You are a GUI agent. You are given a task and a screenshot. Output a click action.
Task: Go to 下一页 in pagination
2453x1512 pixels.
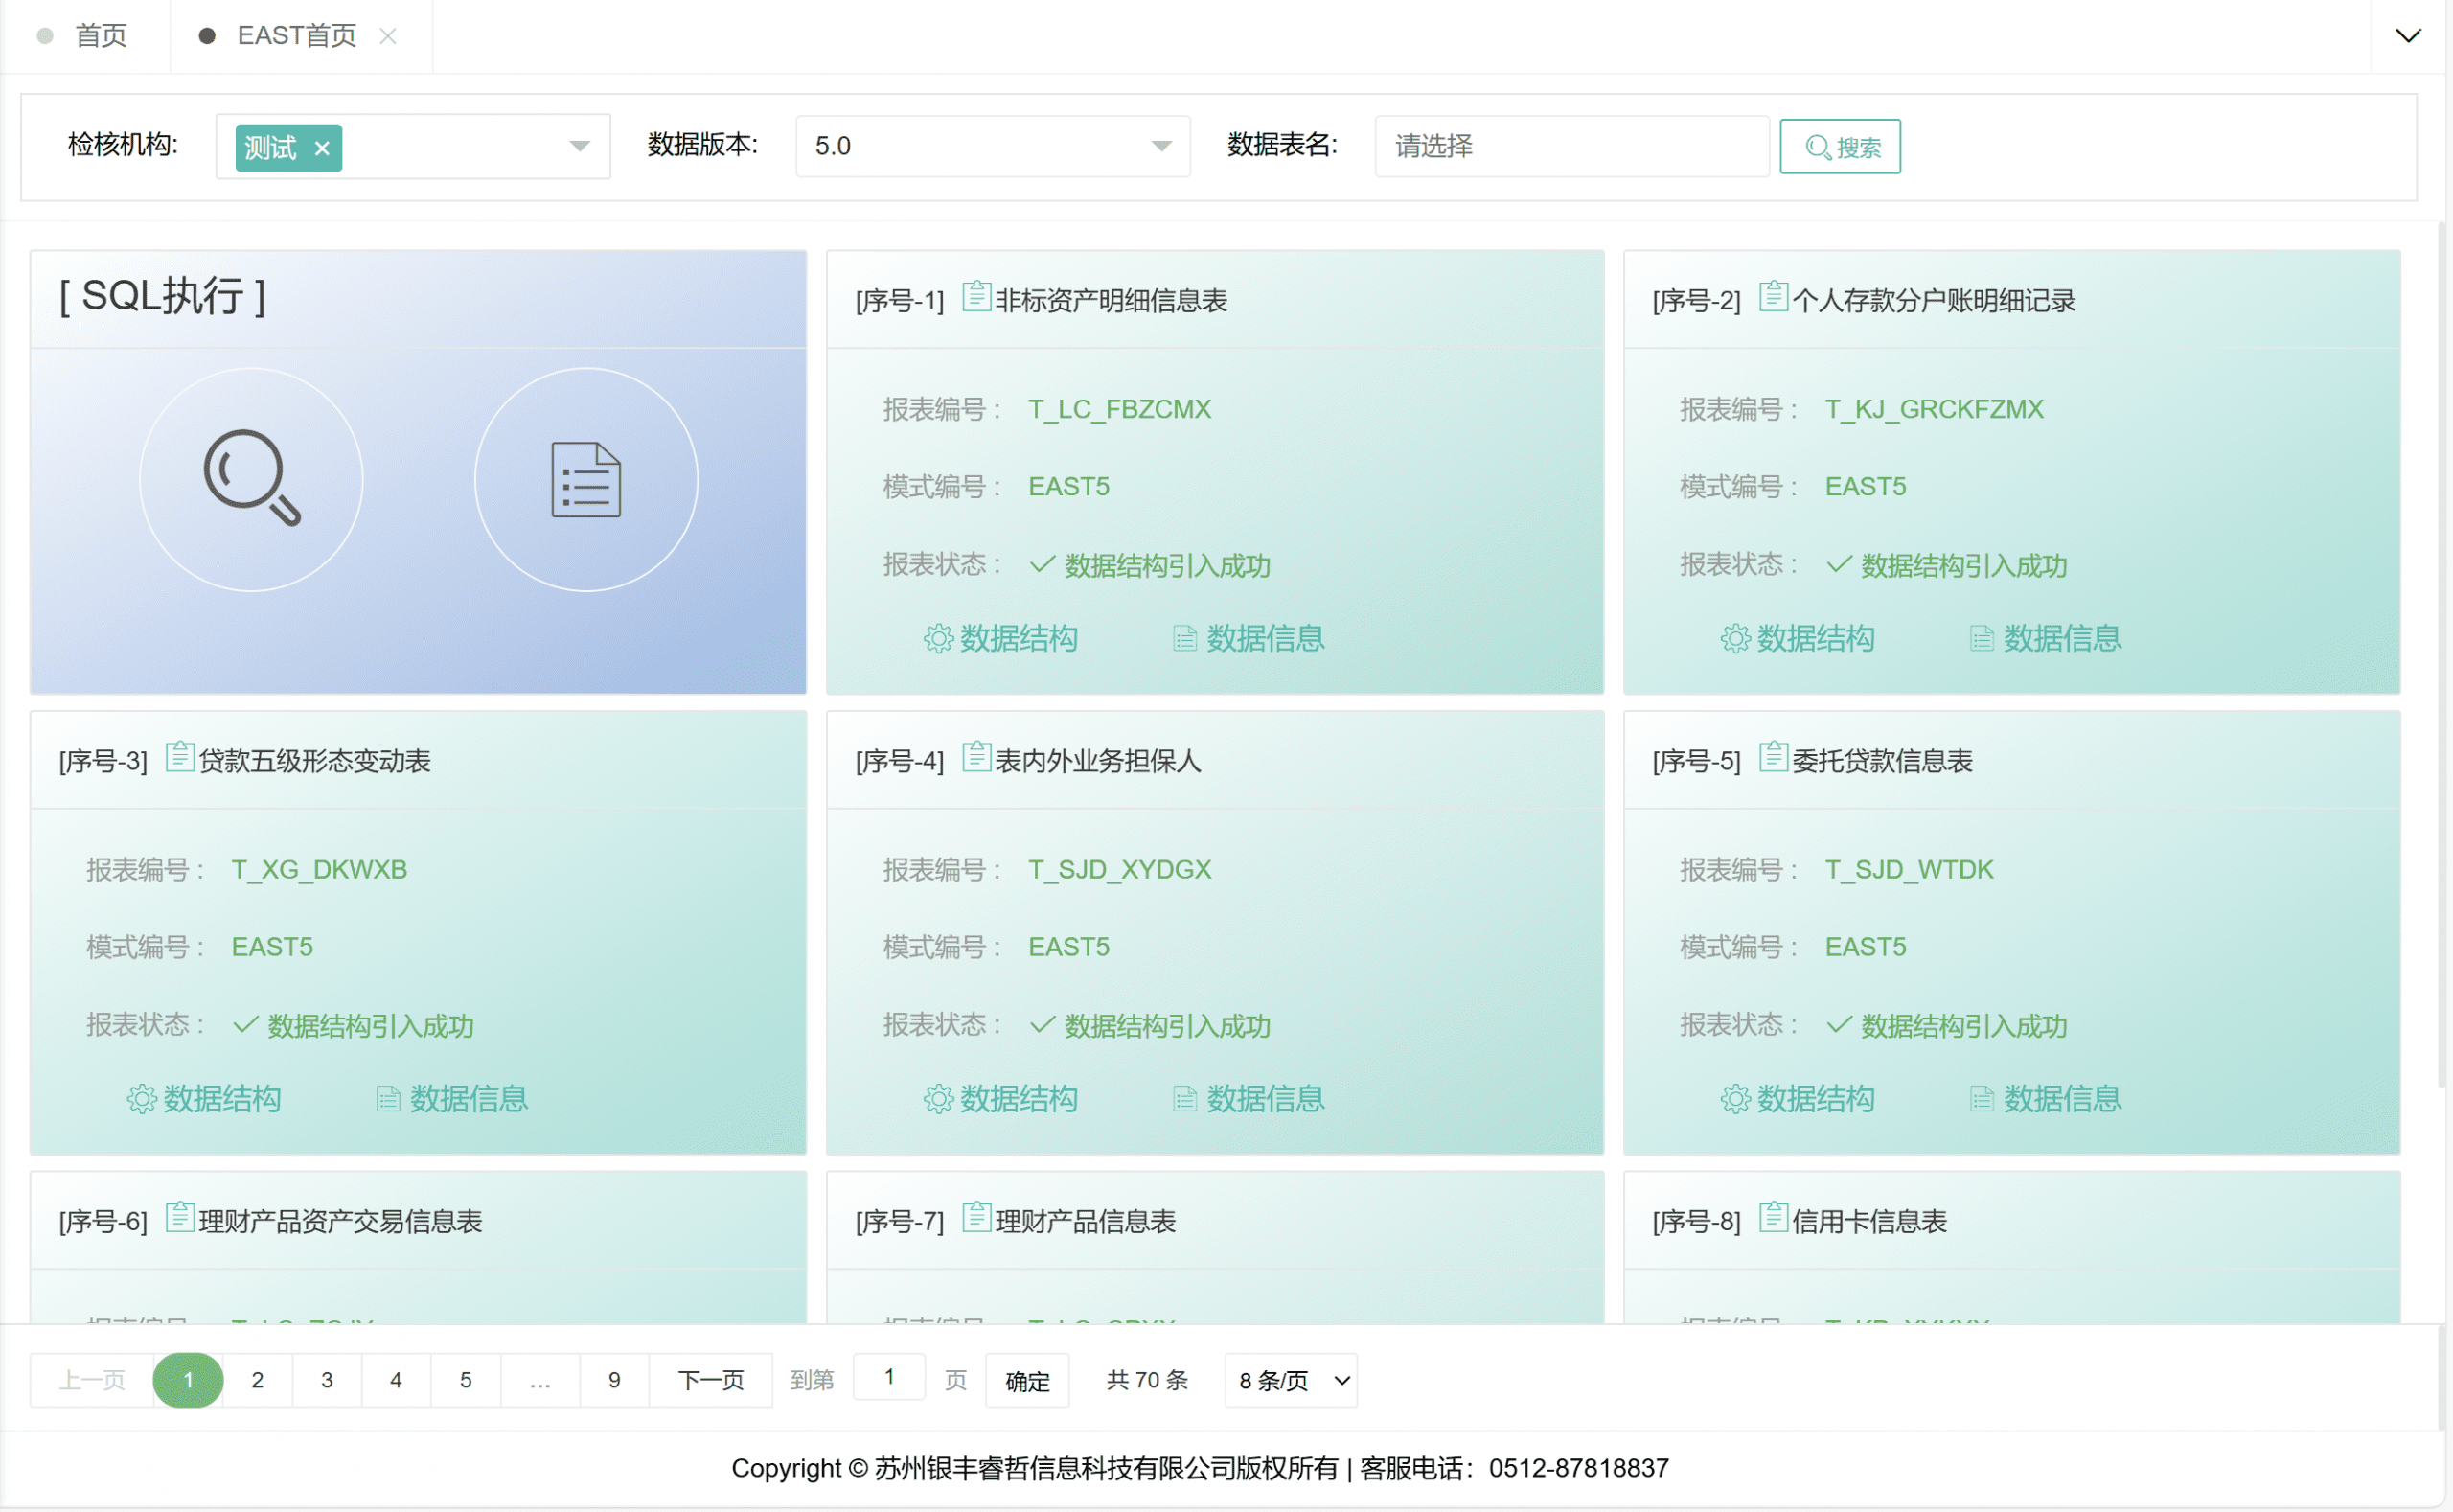coord(711,1380)
